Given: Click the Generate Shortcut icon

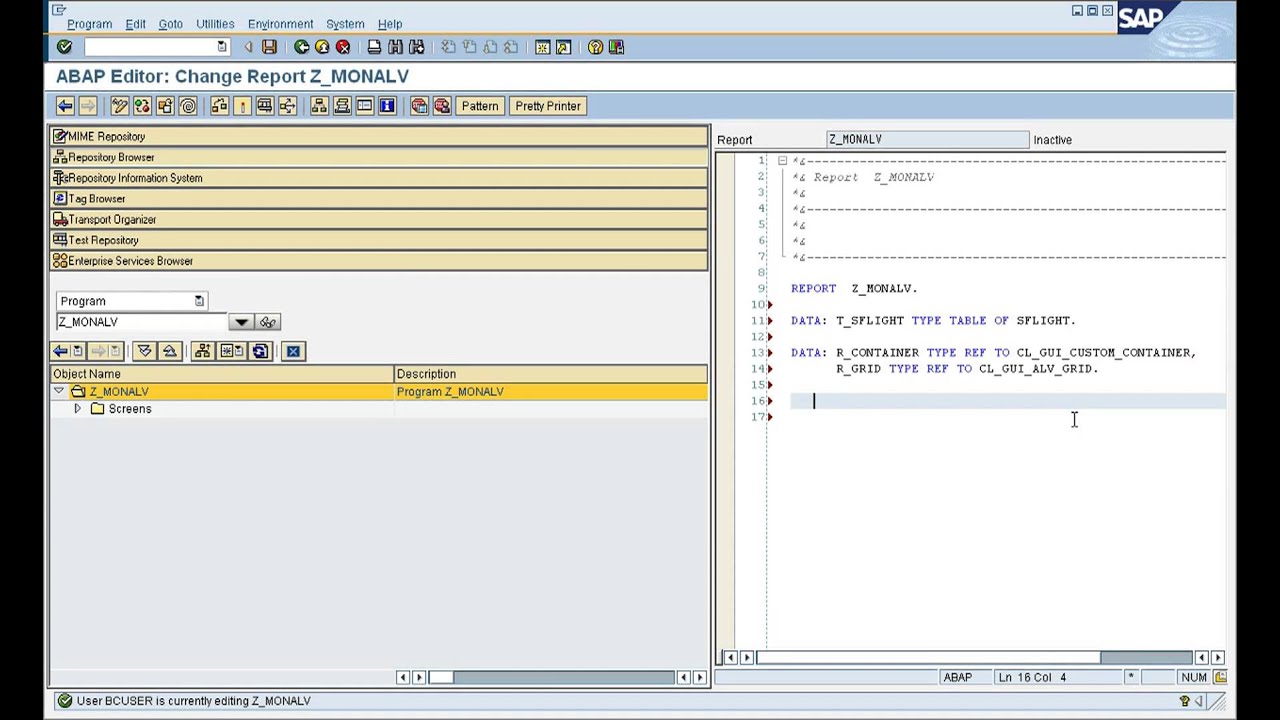Looking at the screenshot, I should pos(563,47).
